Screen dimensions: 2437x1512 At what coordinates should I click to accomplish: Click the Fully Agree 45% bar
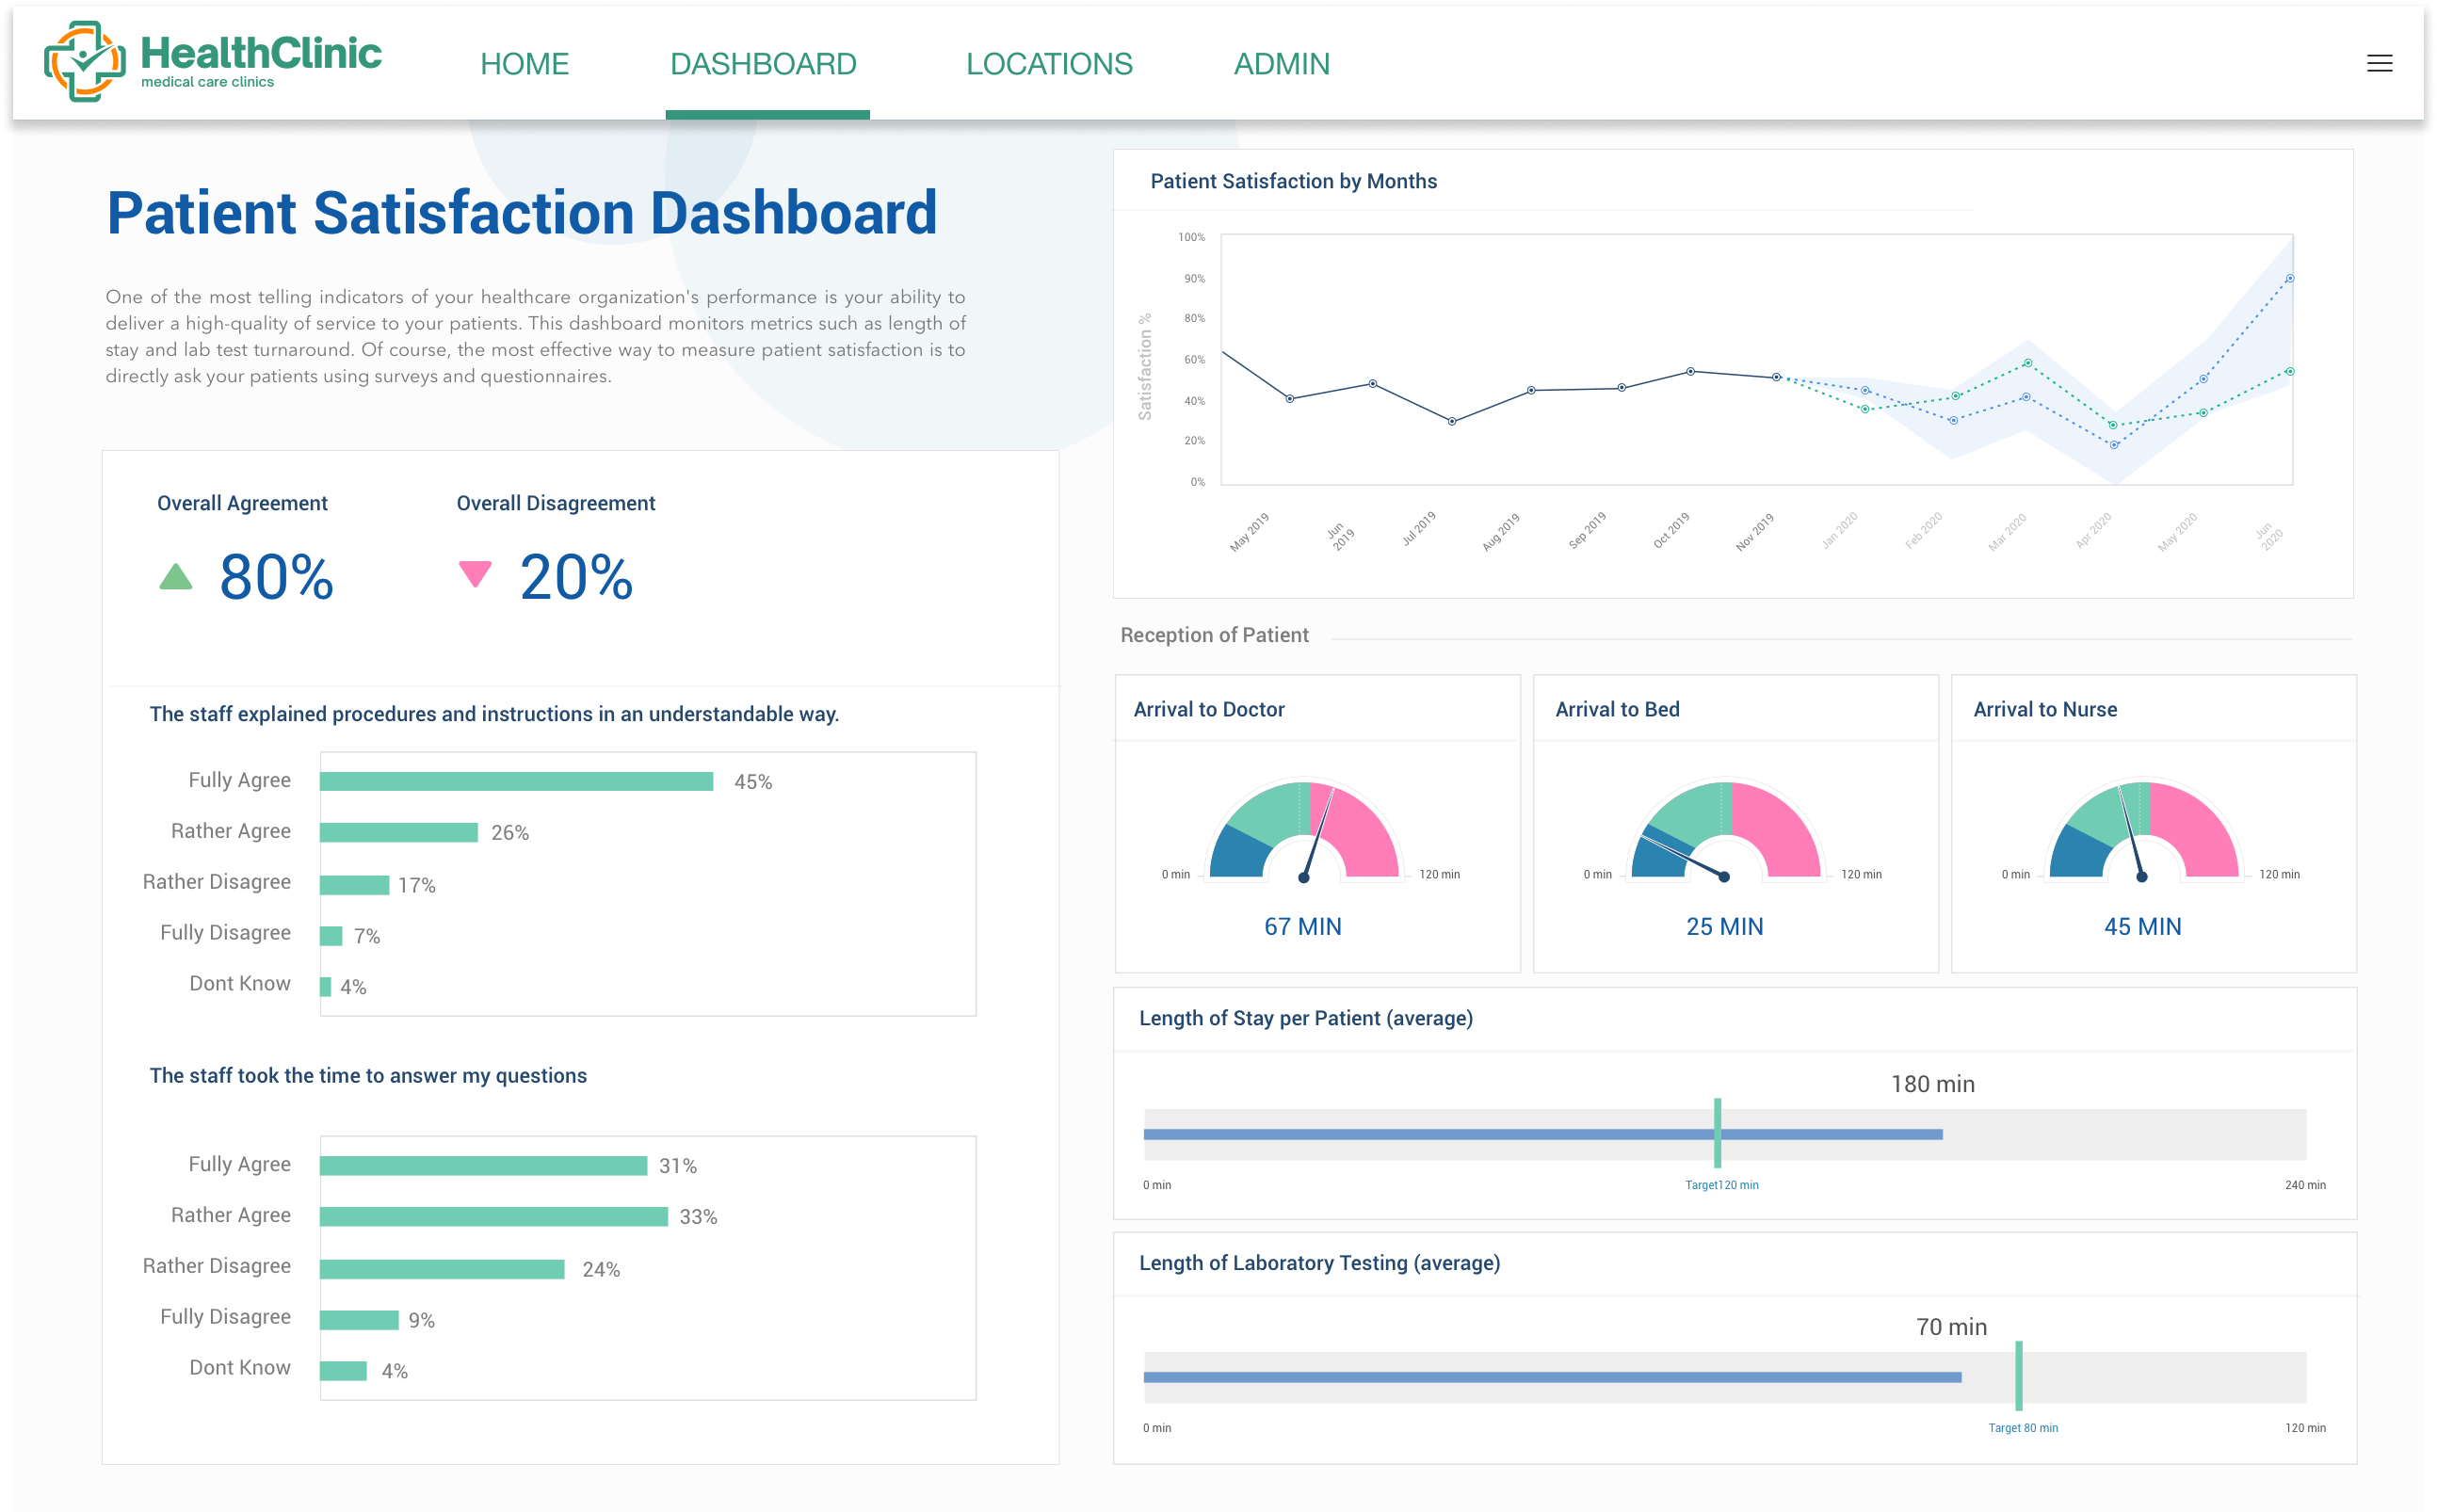[516, 782]
